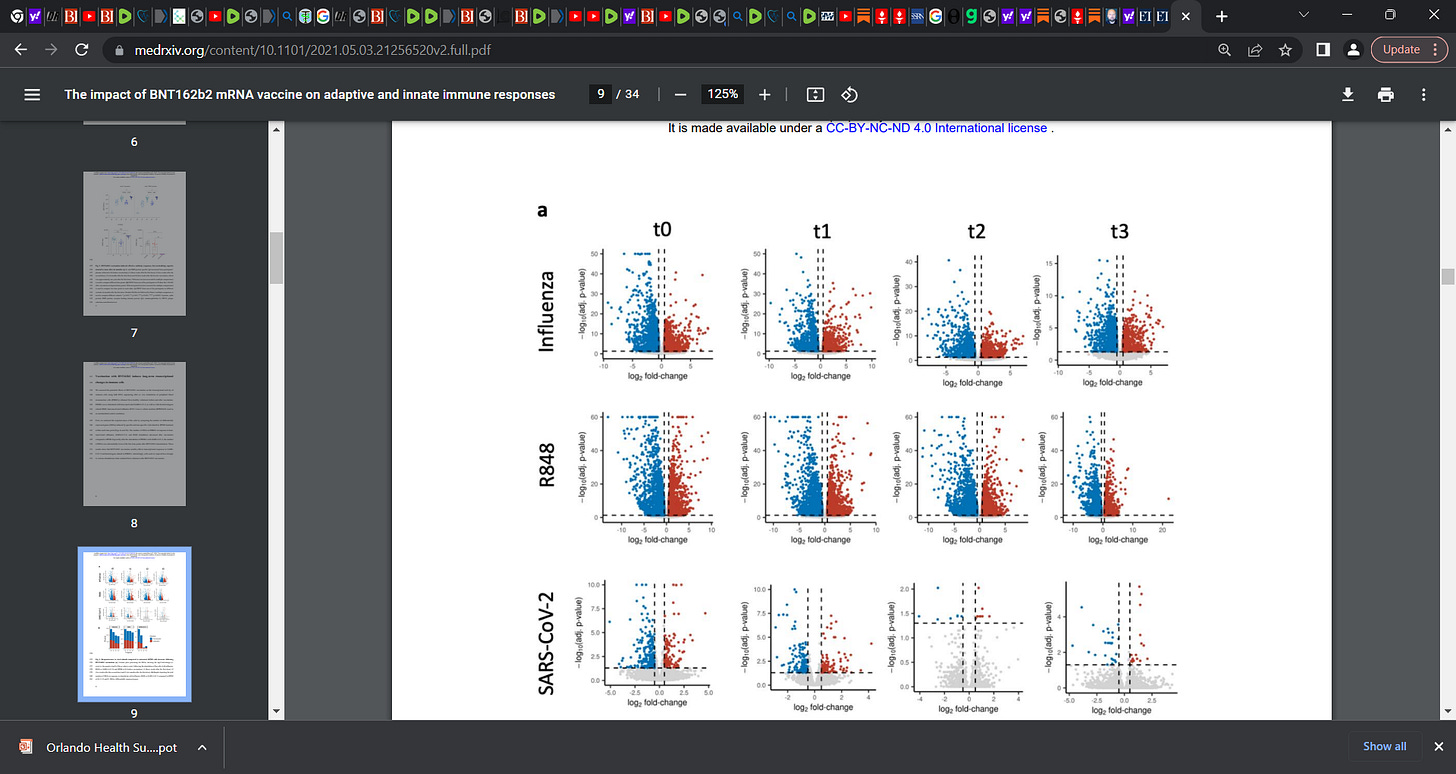Bookmark this page with the star icon
Image resolution: width=1456 pixels, height=774 pixels.
pos(1286,49)
